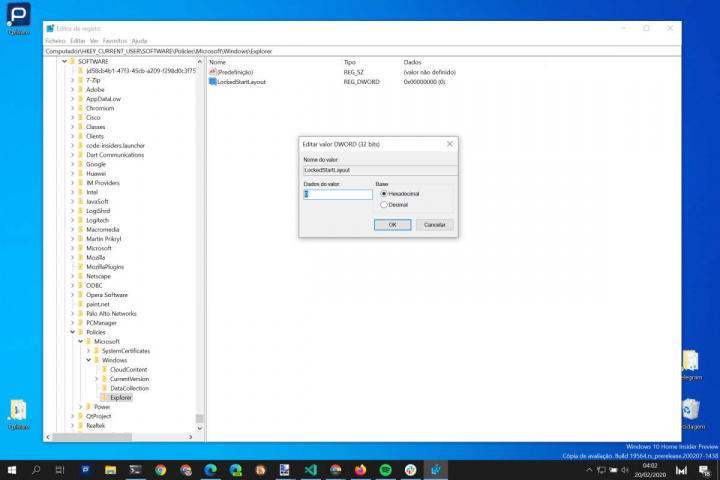Open Visual Studio Code from taskbar
This screenshot has width=720, height=480.
[310, 469]
